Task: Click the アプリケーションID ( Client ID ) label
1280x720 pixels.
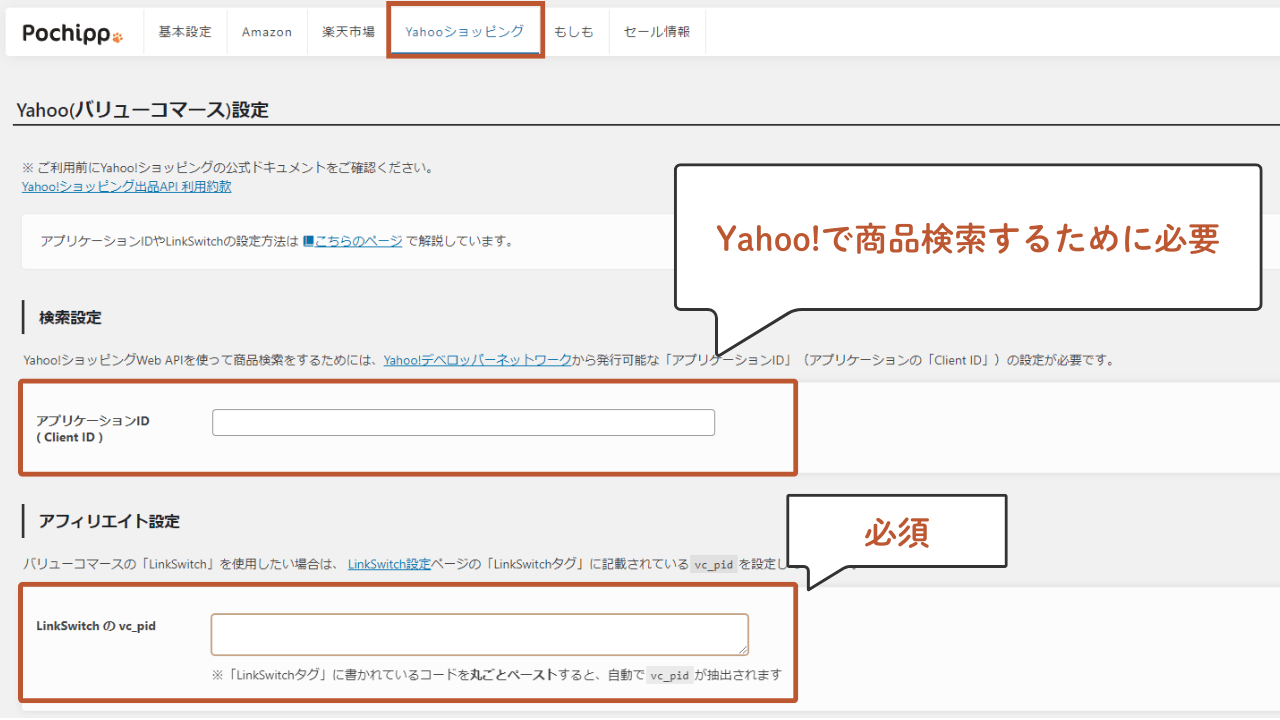Action: pyautogui.click(x=93, y=429)
